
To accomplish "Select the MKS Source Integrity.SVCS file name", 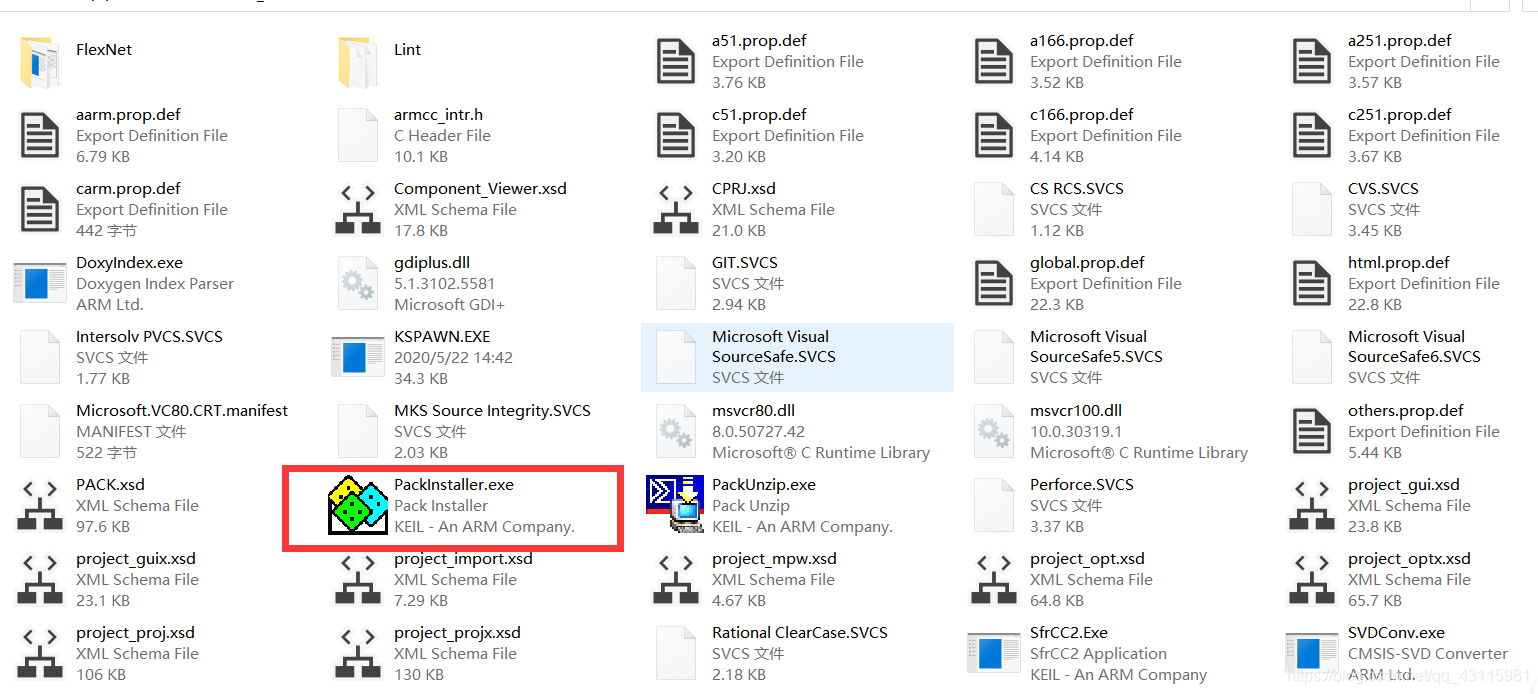I will click(x=492, y=411).
